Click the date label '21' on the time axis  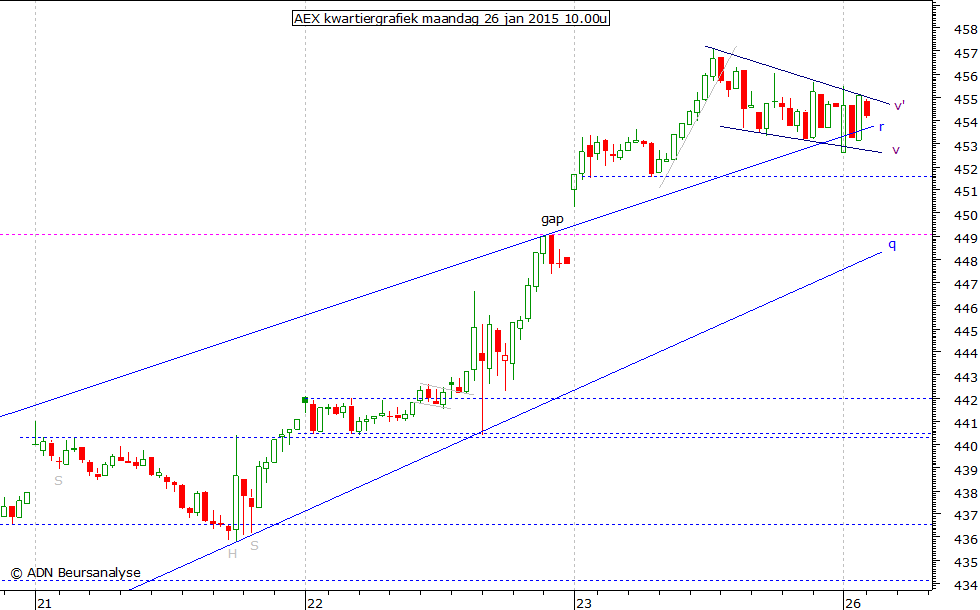coord(43,603)
